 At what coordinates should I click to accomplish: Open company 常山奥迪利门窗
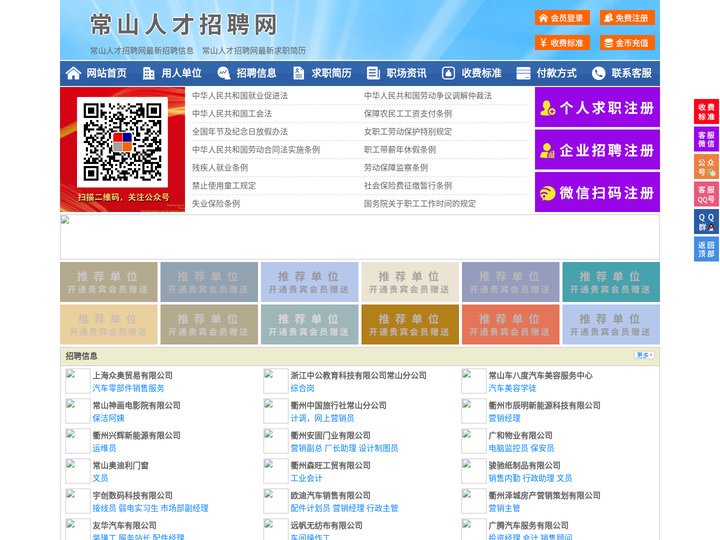[x=120, y=466]
